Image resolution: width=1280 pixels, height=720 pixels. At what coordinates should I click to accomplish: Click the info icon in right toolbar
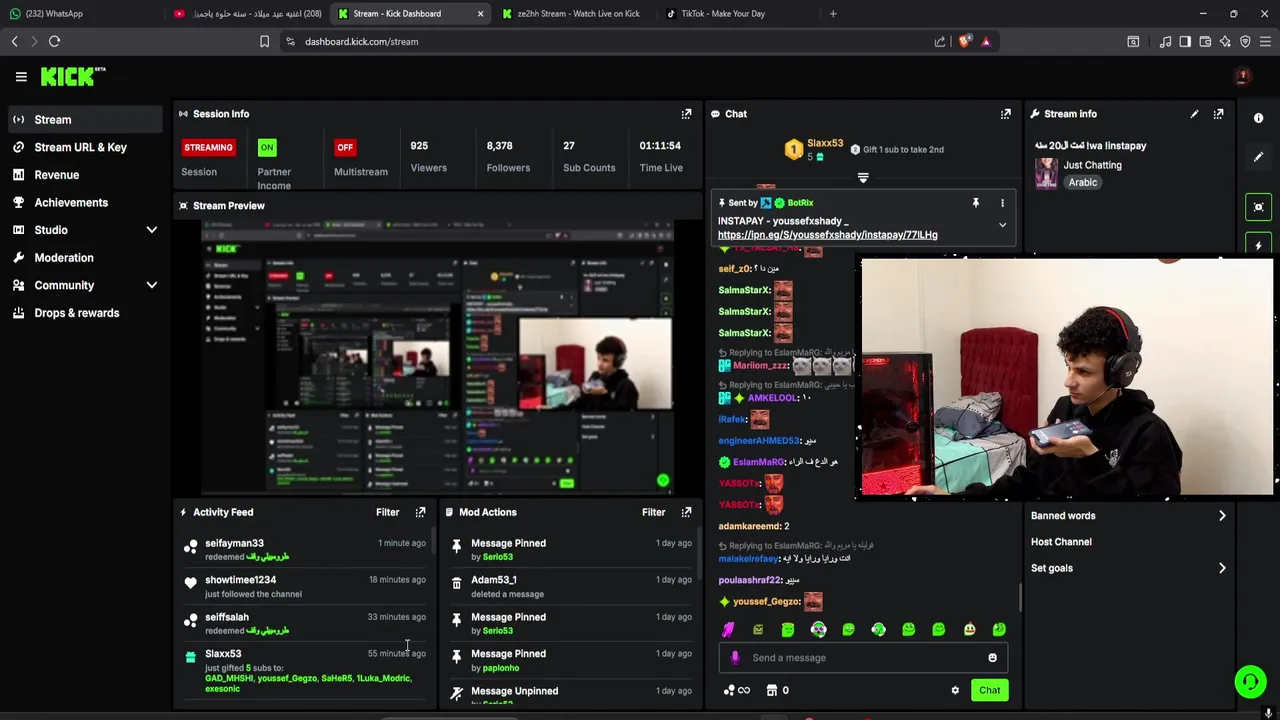[1258, 118]
